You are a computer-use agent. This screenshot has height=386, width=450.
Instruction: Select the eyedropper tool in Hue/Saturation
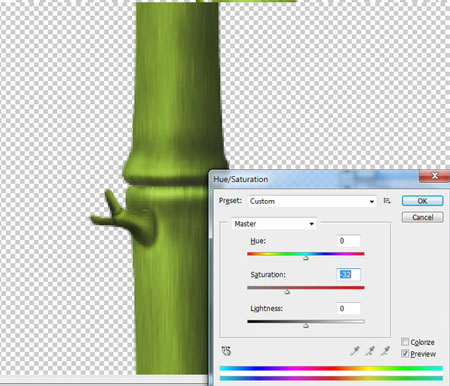355,351
